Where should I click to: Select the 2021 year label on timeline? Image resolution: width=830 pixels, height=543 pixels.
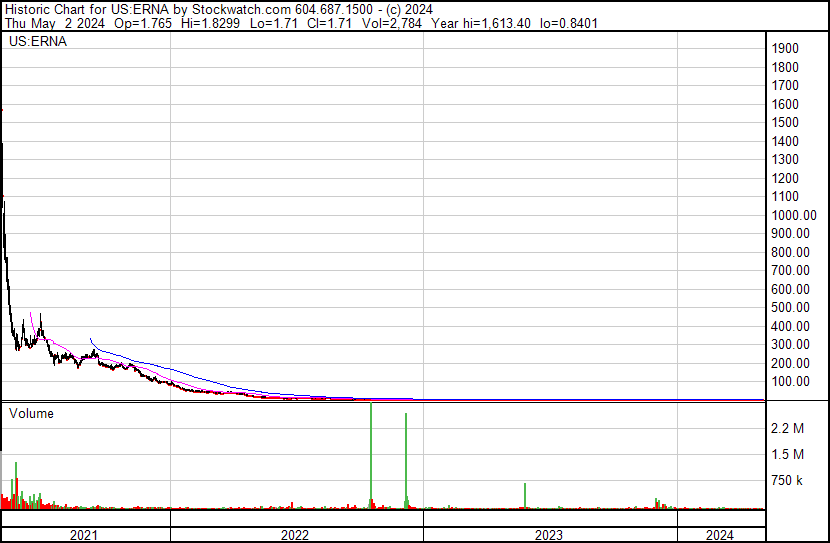(84, 535)
